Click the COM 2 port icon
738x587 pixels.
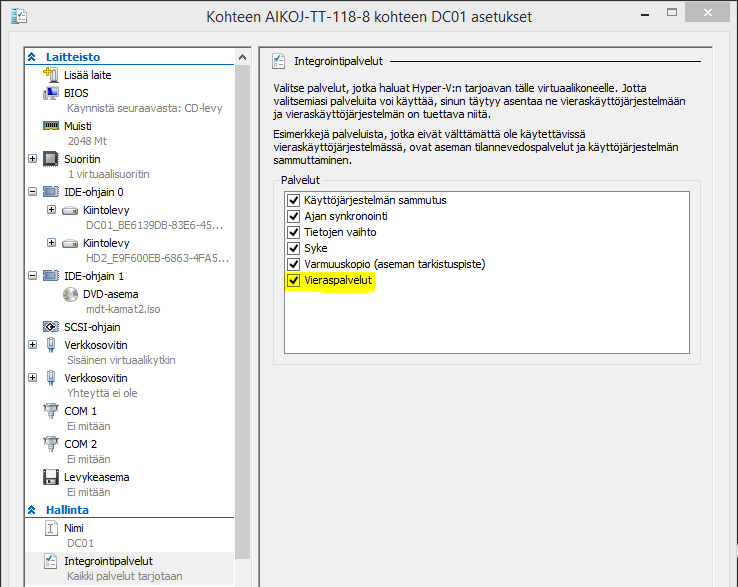coord(50,444)
